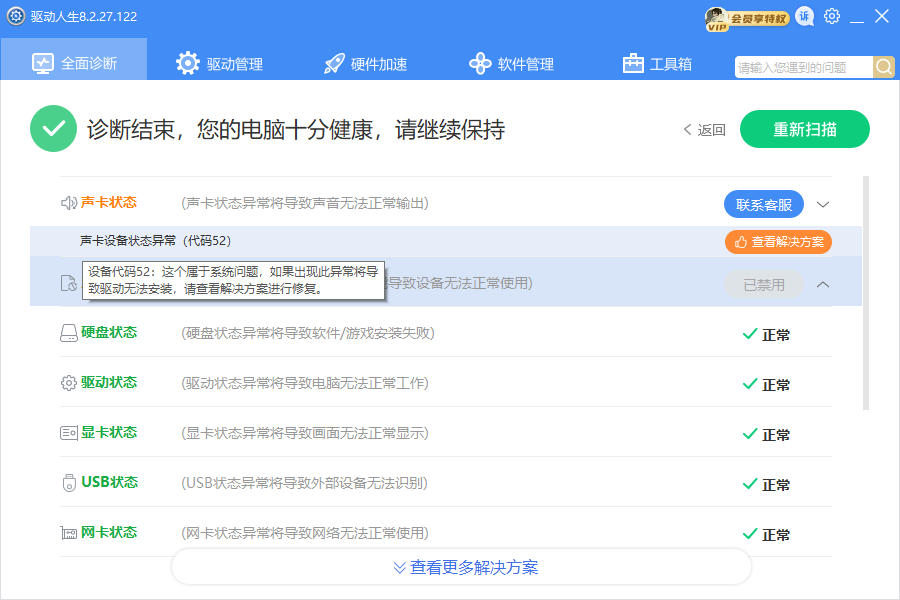Image resolution: width=900 pixels, height=600 pixels.
Task: Click the 驱动人生 app logo icon
Action: pyautogui.click(x=15, y=16)
